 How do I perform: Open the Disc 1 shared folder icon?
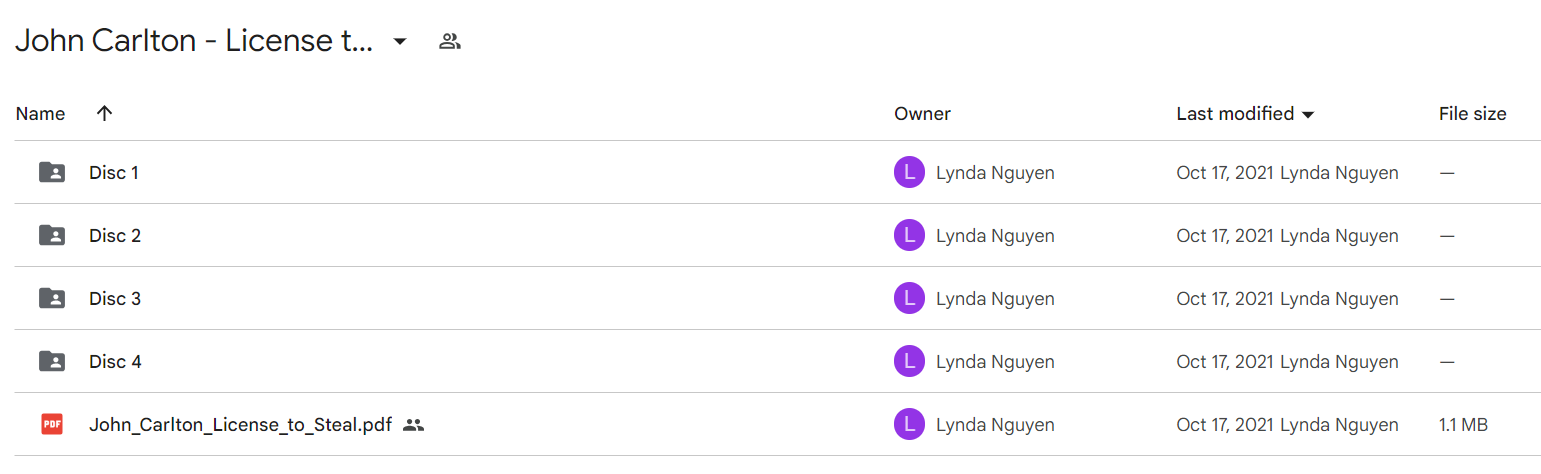click(52, 173)
